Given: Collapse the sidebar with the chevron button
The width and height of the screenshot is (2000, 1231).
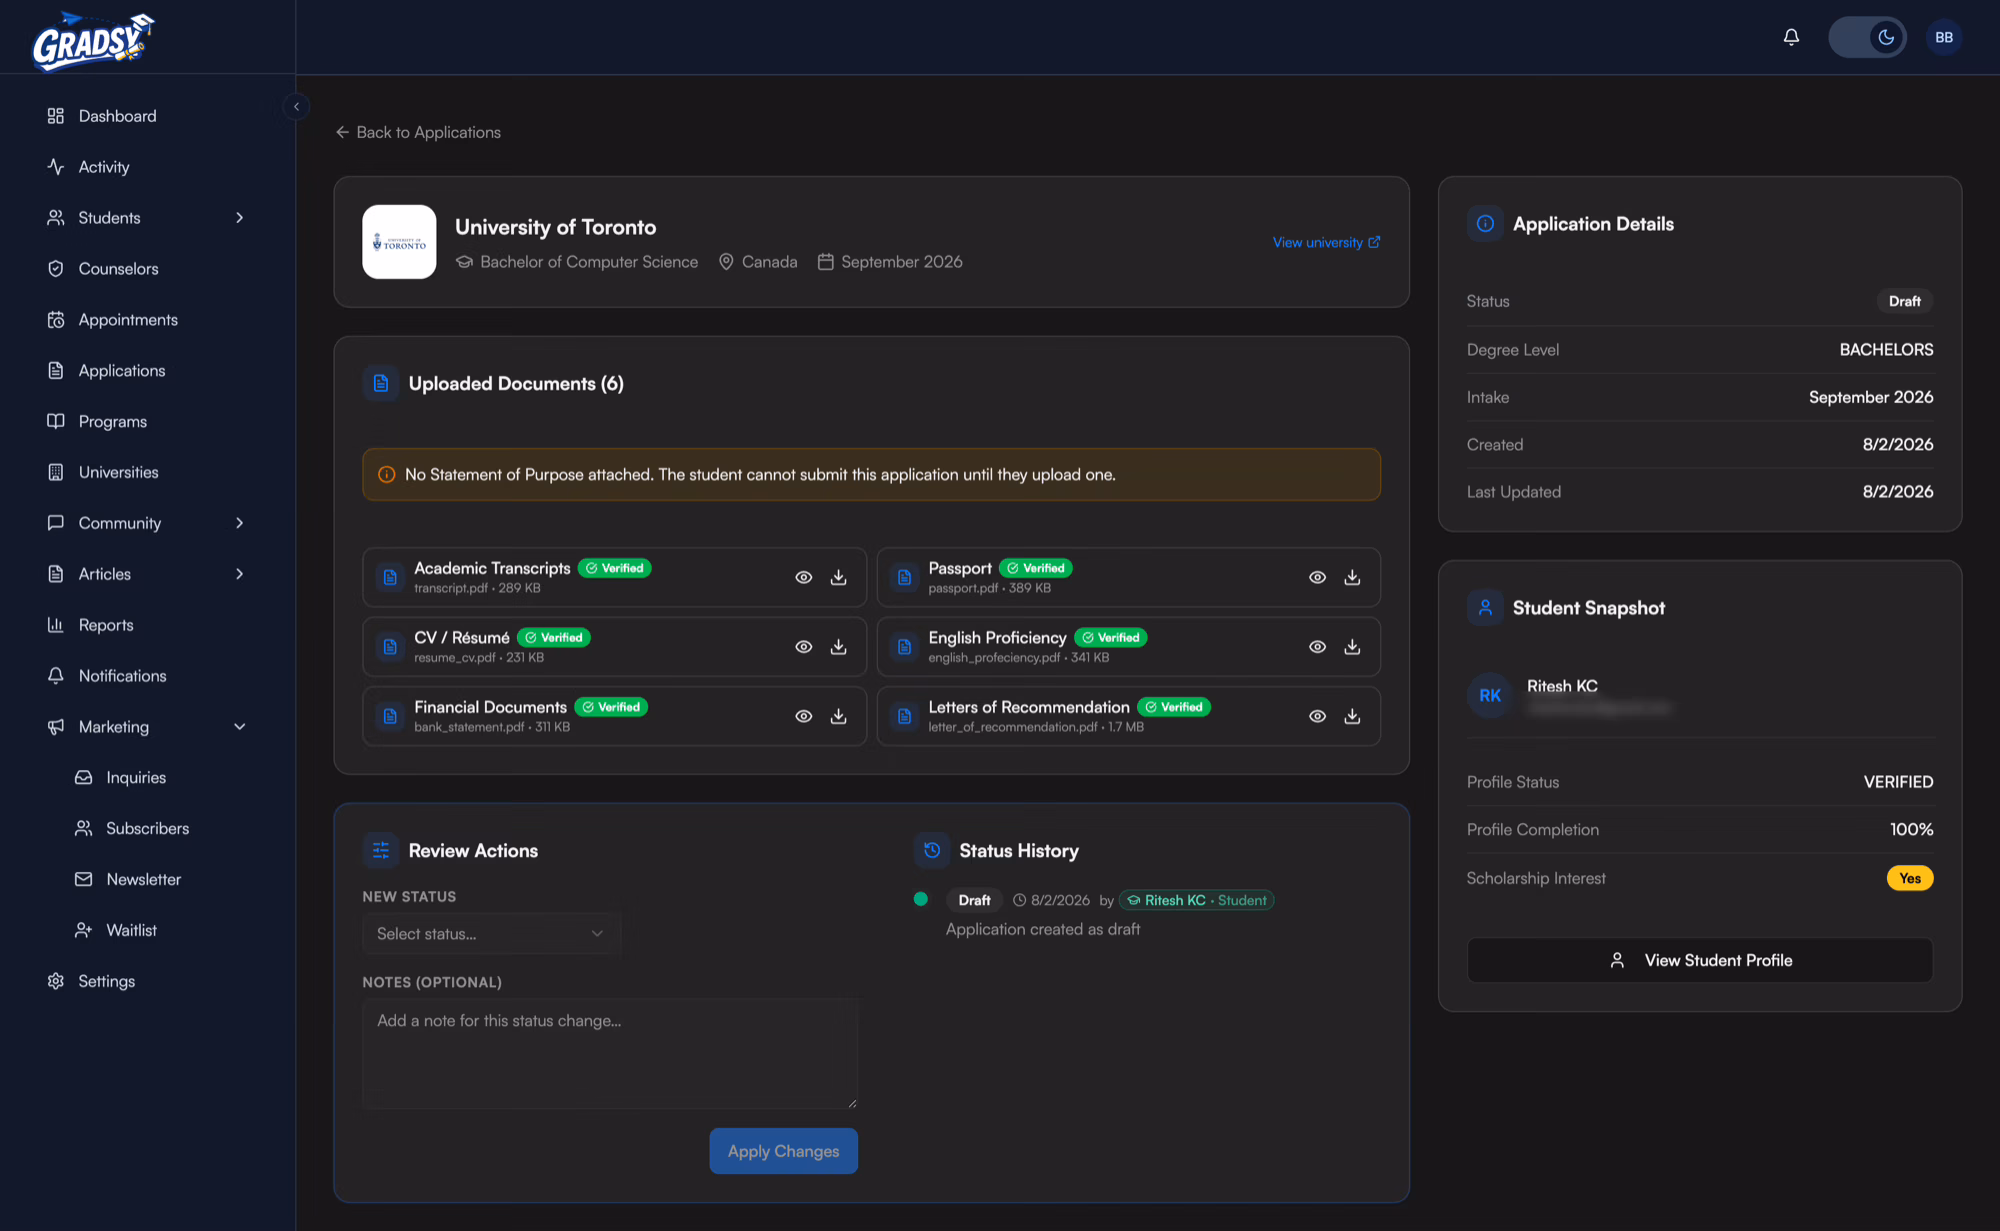Looking at the screenshot, I should 296,106.
